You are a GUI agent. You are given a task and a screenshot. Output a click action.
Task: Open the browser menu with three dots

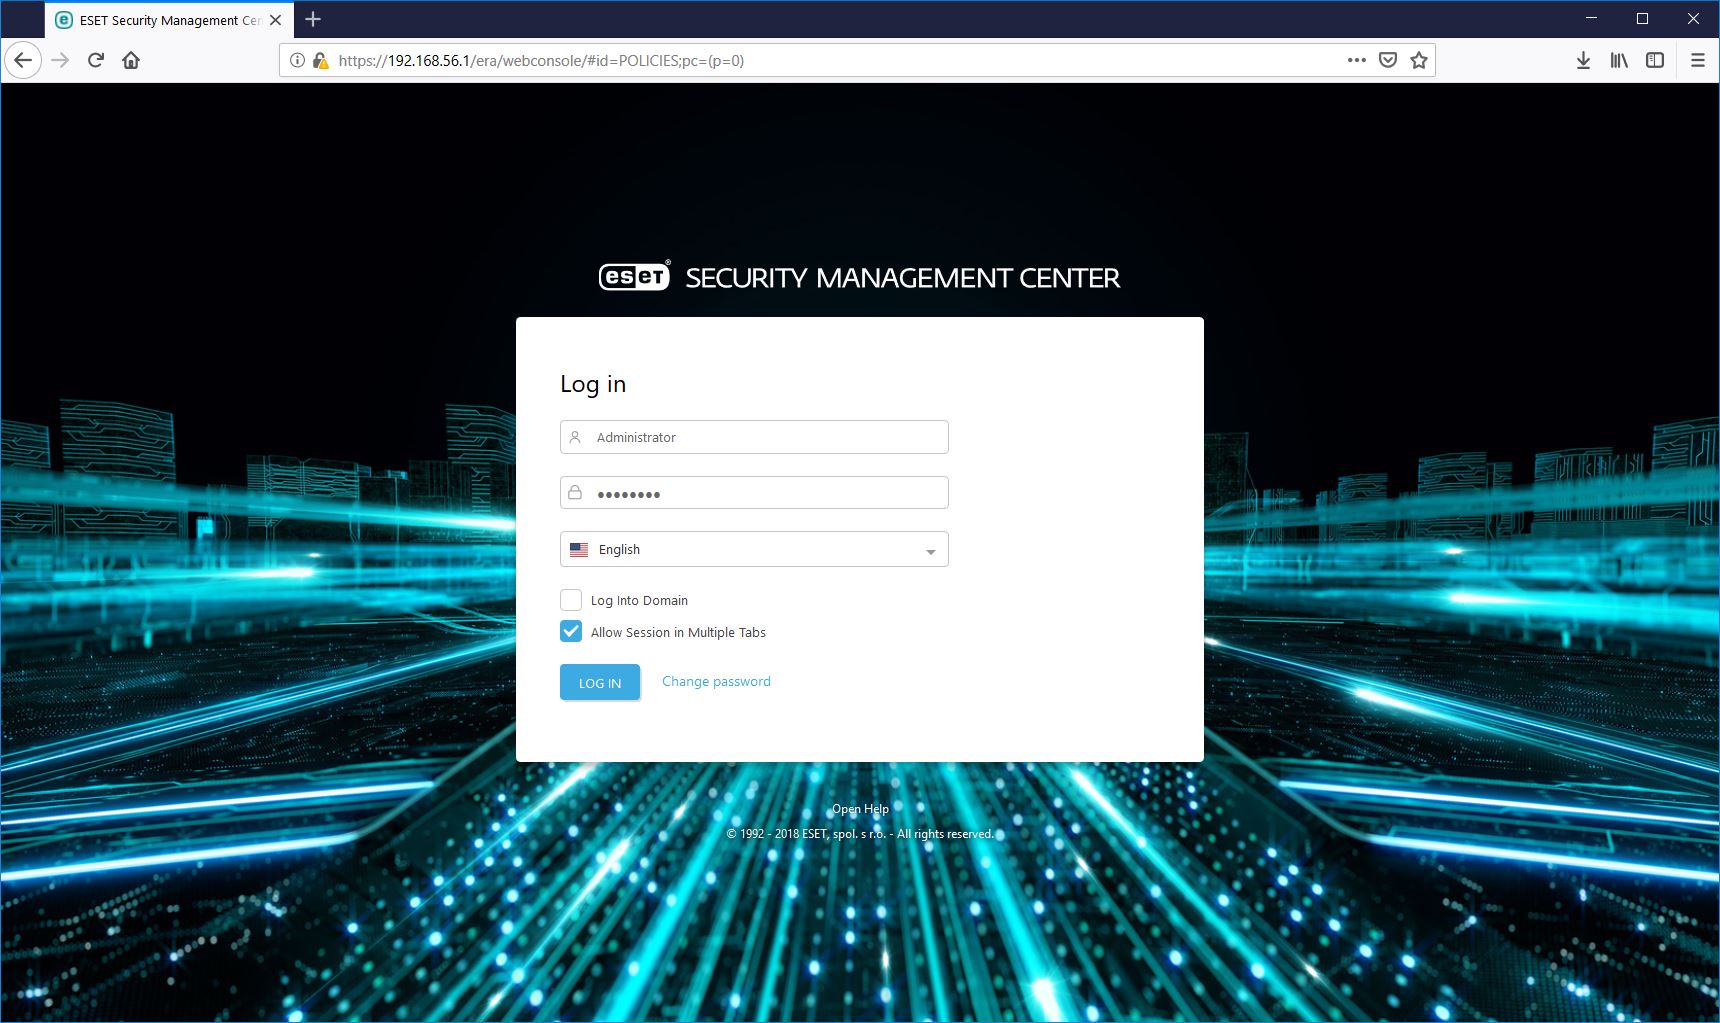coord(1355,60)
